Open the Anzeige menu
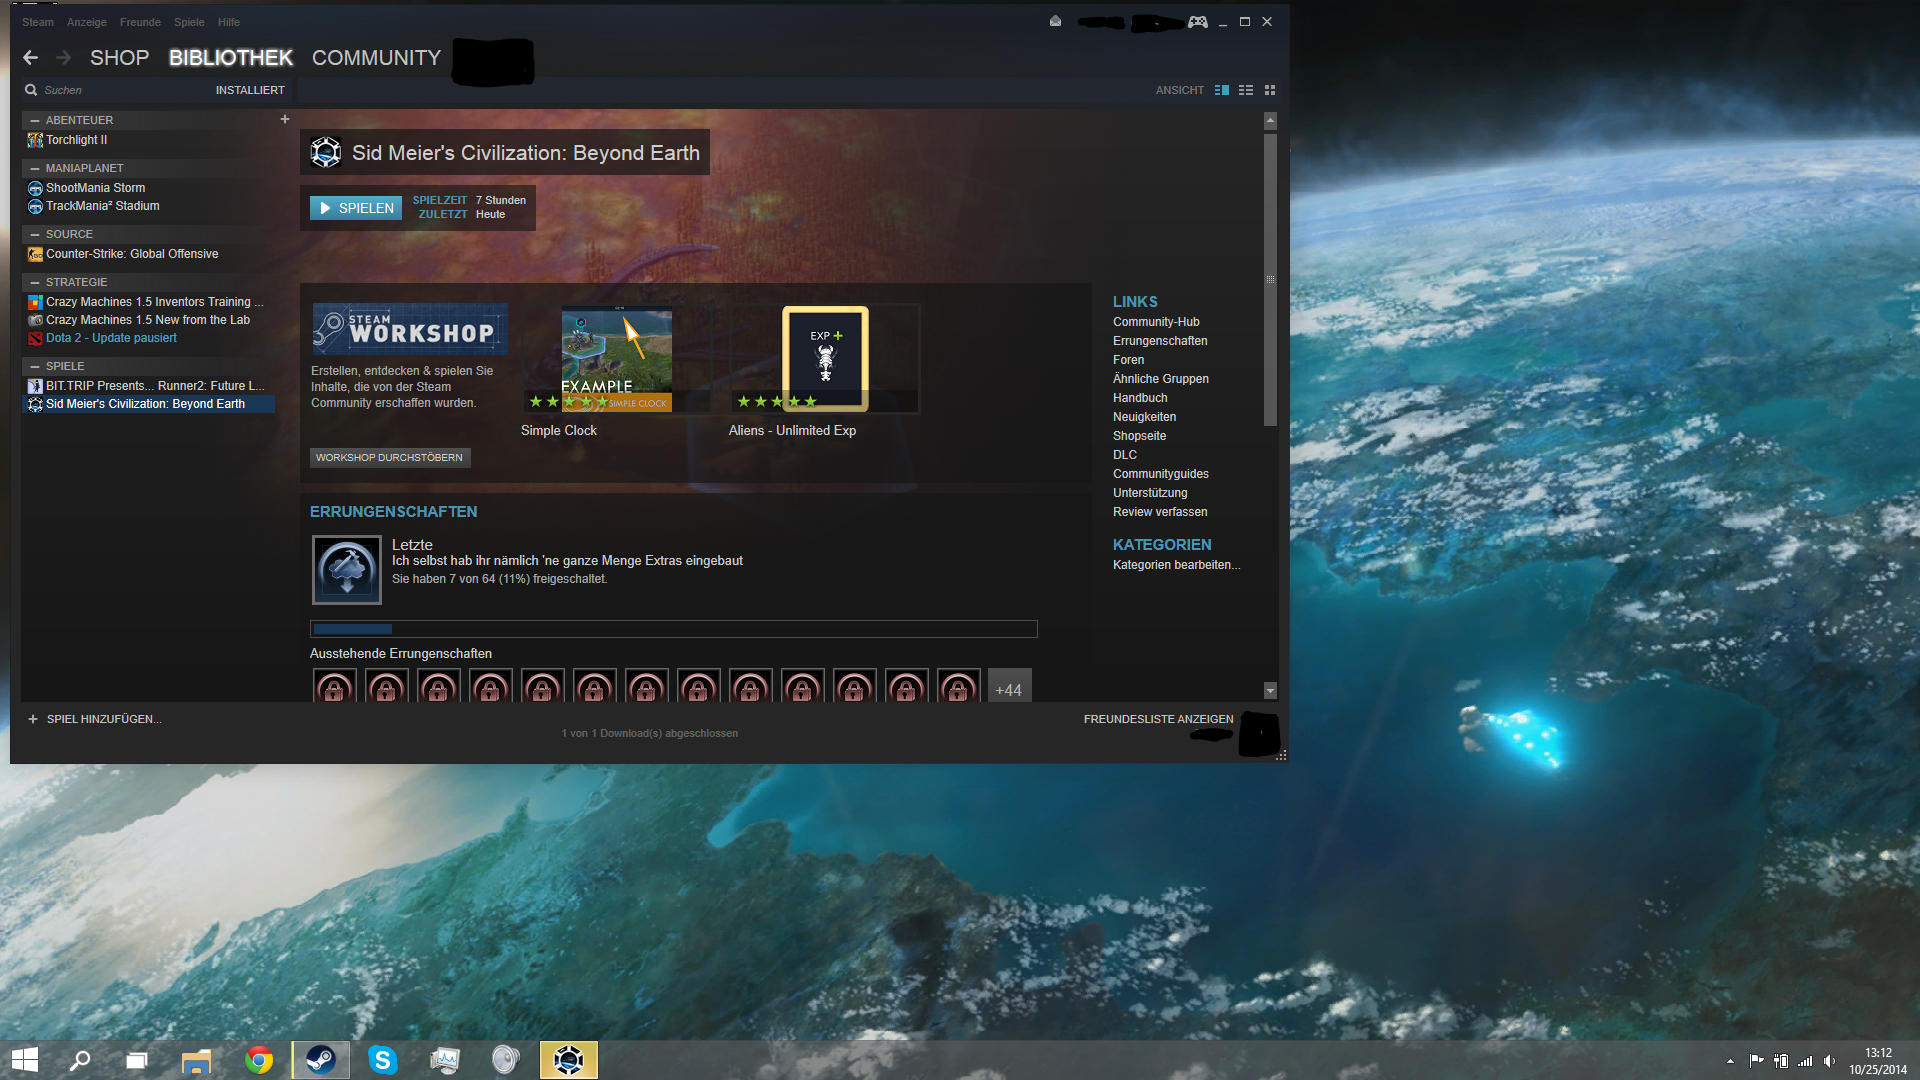Viewport: 1920px width, 1080px height. click(87, 22)
